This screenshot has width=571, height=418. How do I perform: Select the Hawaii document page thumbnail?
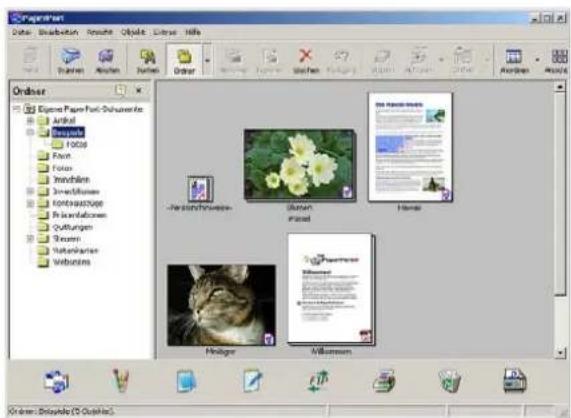[x=410, y=147]
